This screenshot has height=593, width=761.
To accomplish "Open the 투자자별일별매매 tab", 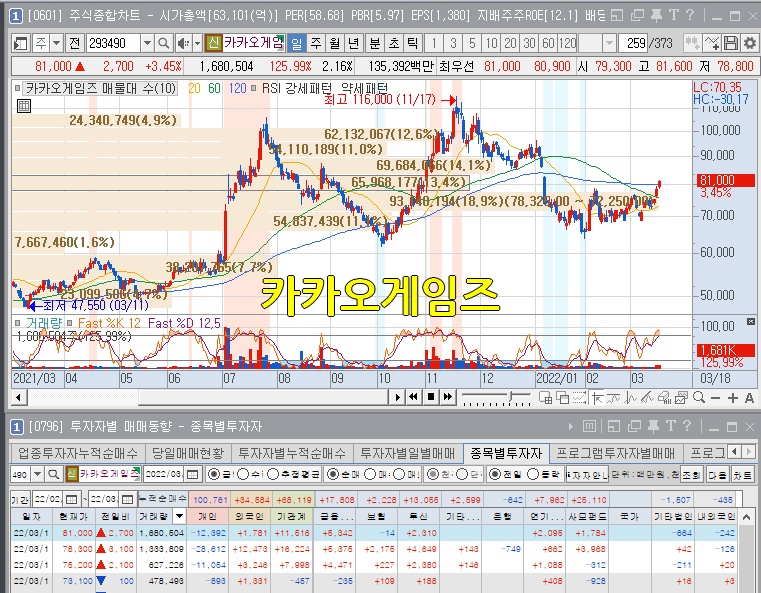I will 408,454.
